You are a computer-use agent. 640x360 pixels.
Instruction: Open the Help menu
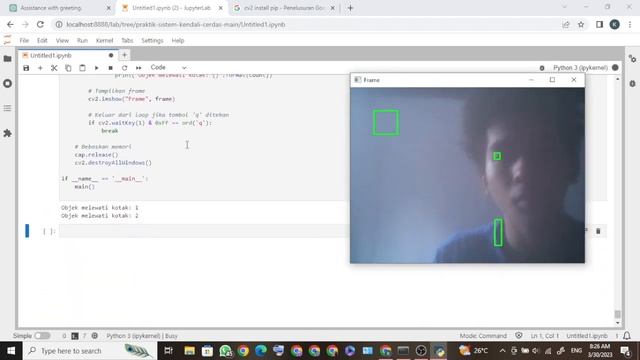178,40
